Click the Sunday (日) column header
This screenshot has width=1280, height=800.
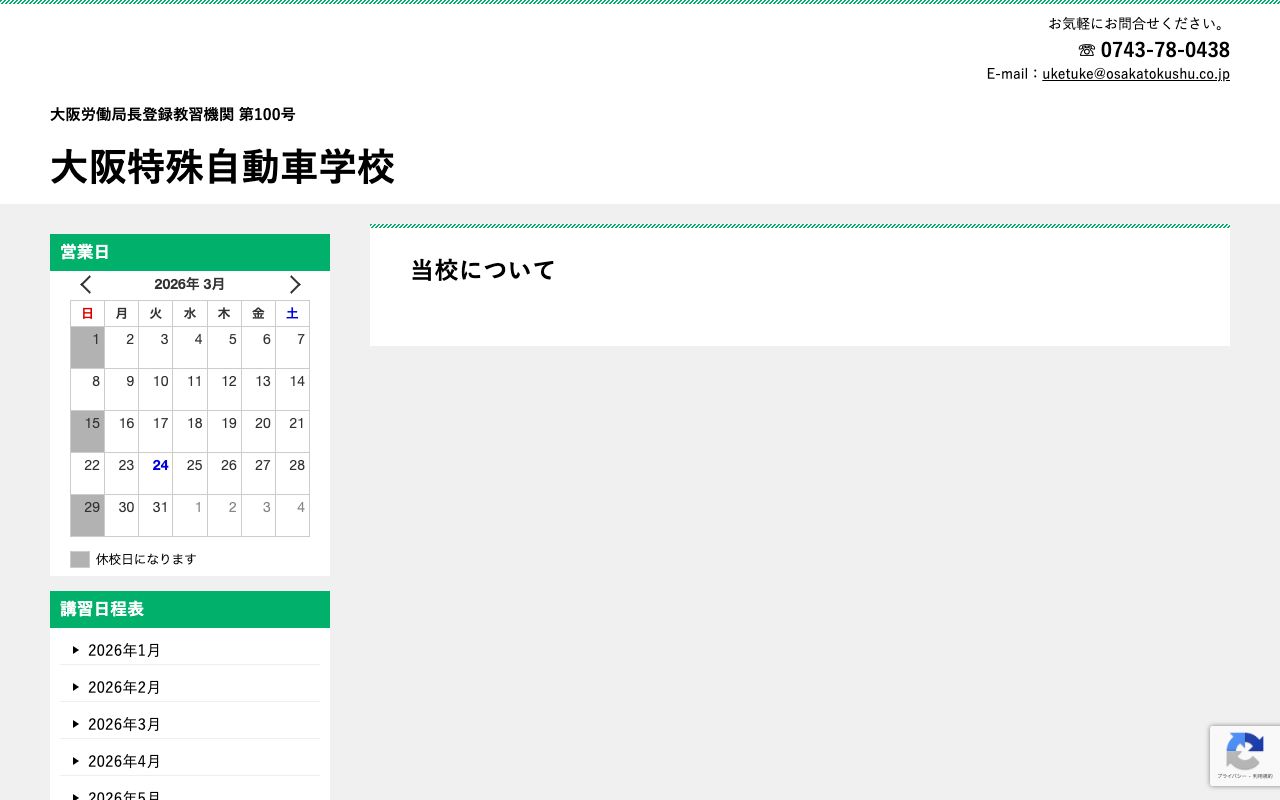[87, 313]
